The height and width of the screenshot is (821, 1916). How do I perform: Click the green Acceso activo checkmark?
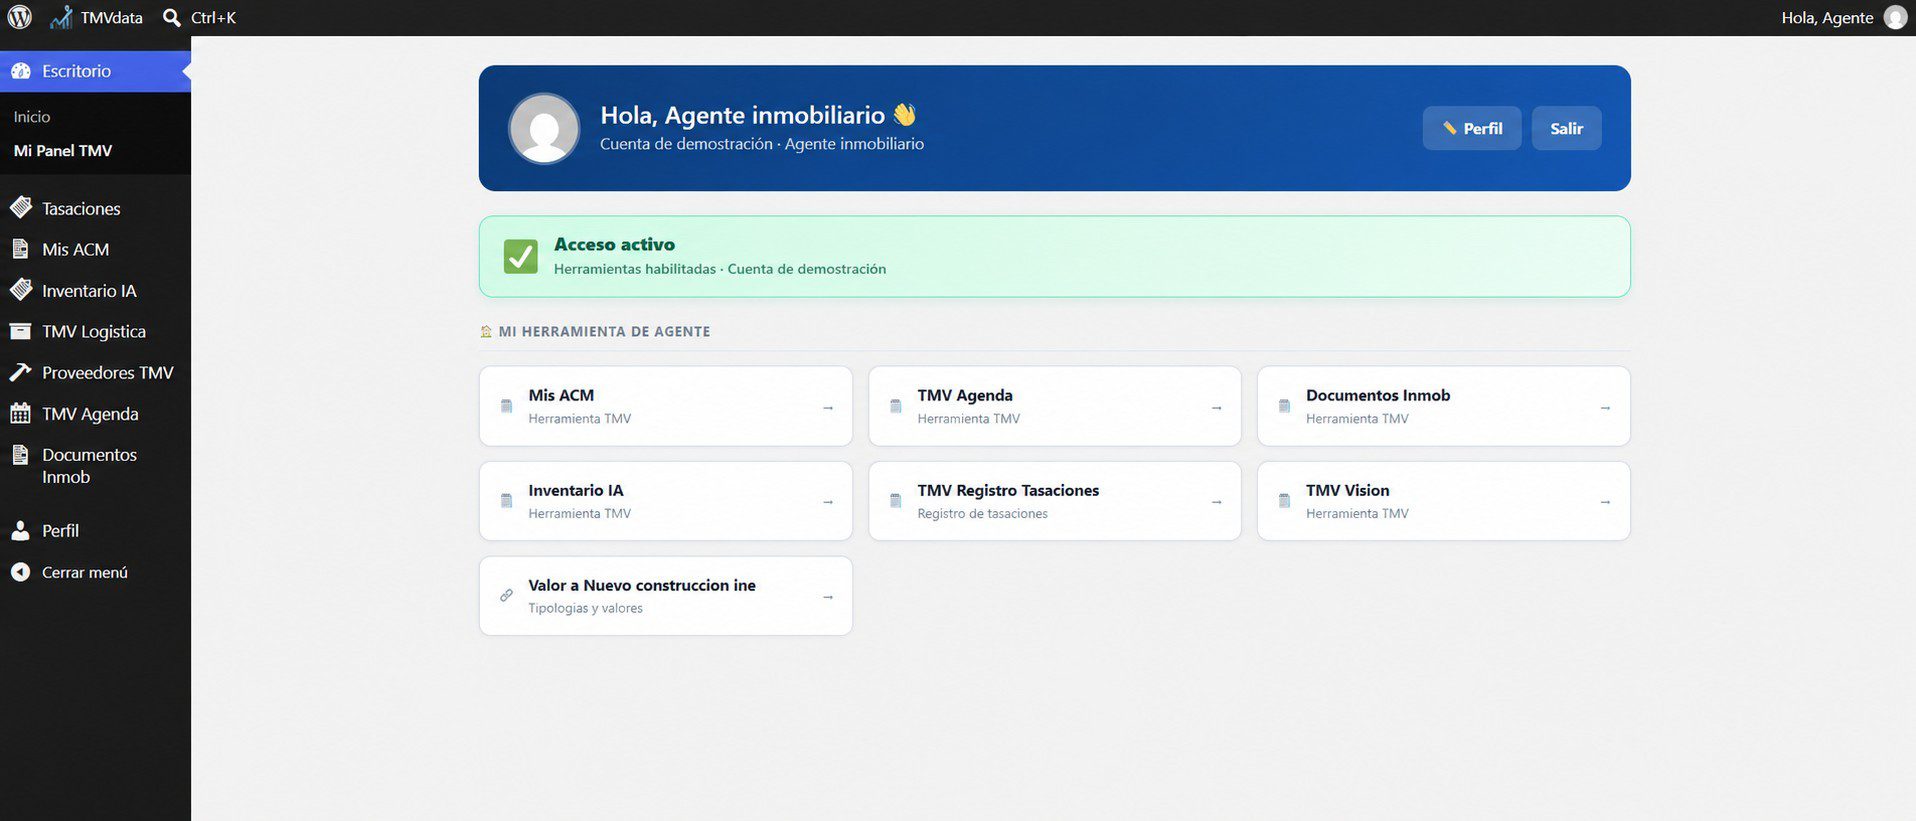[x=520, y=256]
